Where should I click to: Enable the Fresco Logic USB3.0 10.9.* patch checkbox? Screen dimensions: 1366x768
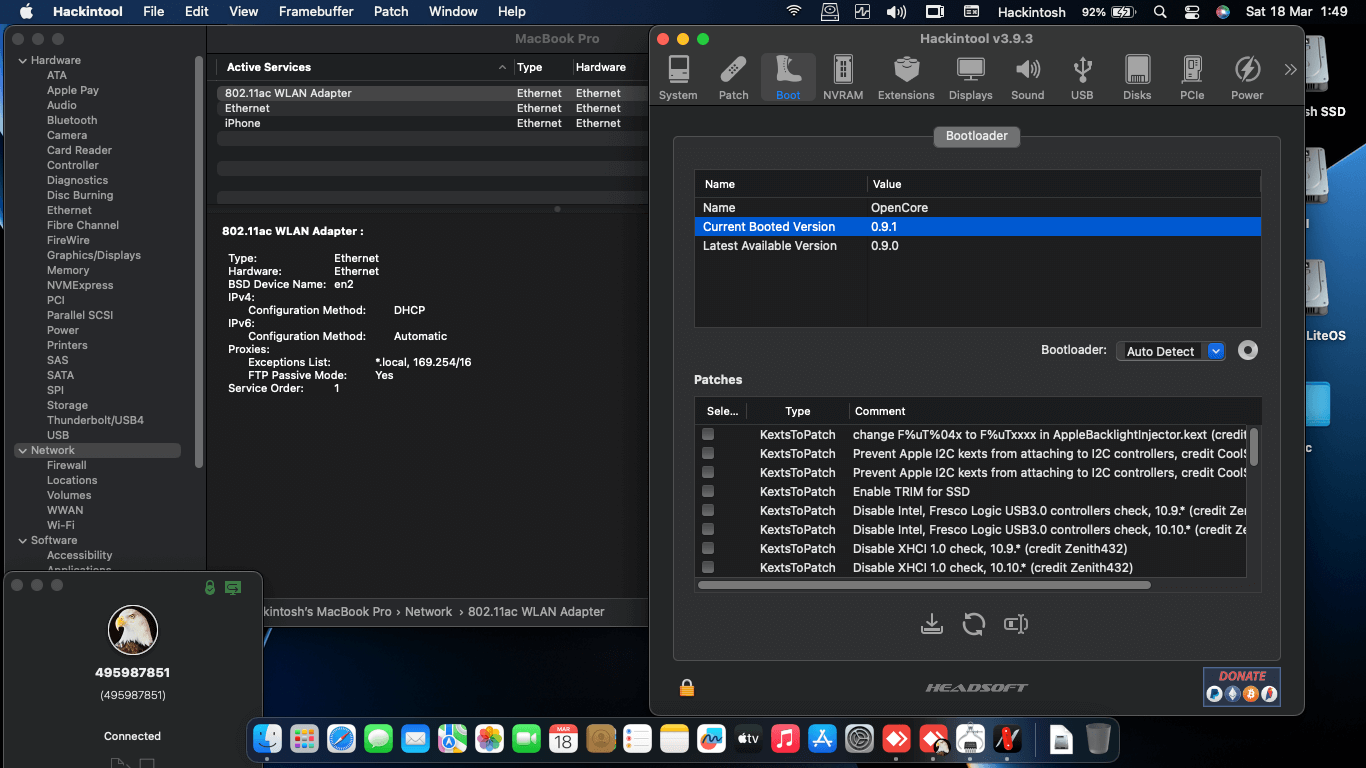[708, 510]
